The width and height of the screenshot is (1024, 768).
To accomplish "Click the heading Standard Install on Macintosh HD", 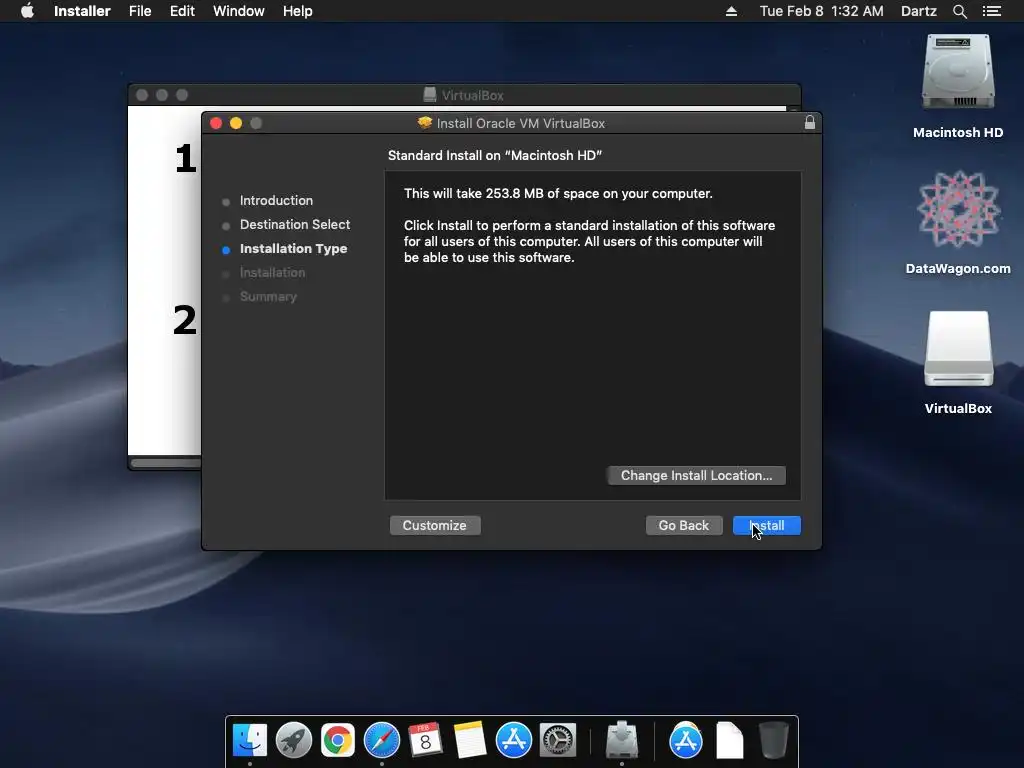I will 495,155.
